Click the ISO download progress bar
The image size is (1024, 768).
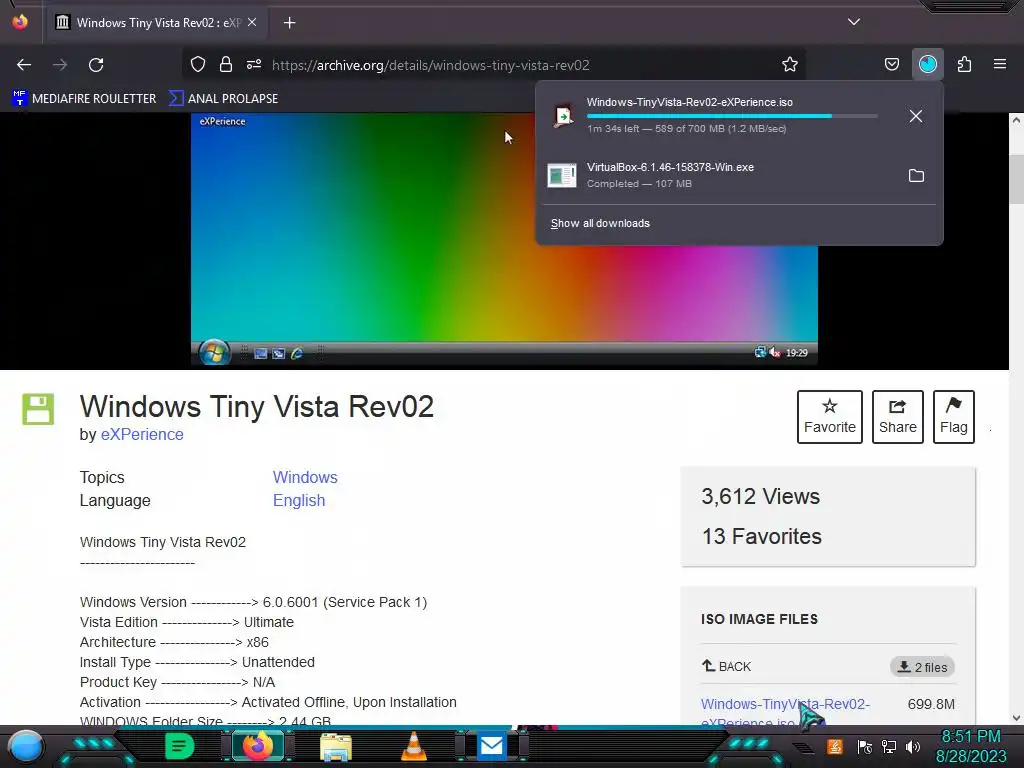click(x=732, y=116)
